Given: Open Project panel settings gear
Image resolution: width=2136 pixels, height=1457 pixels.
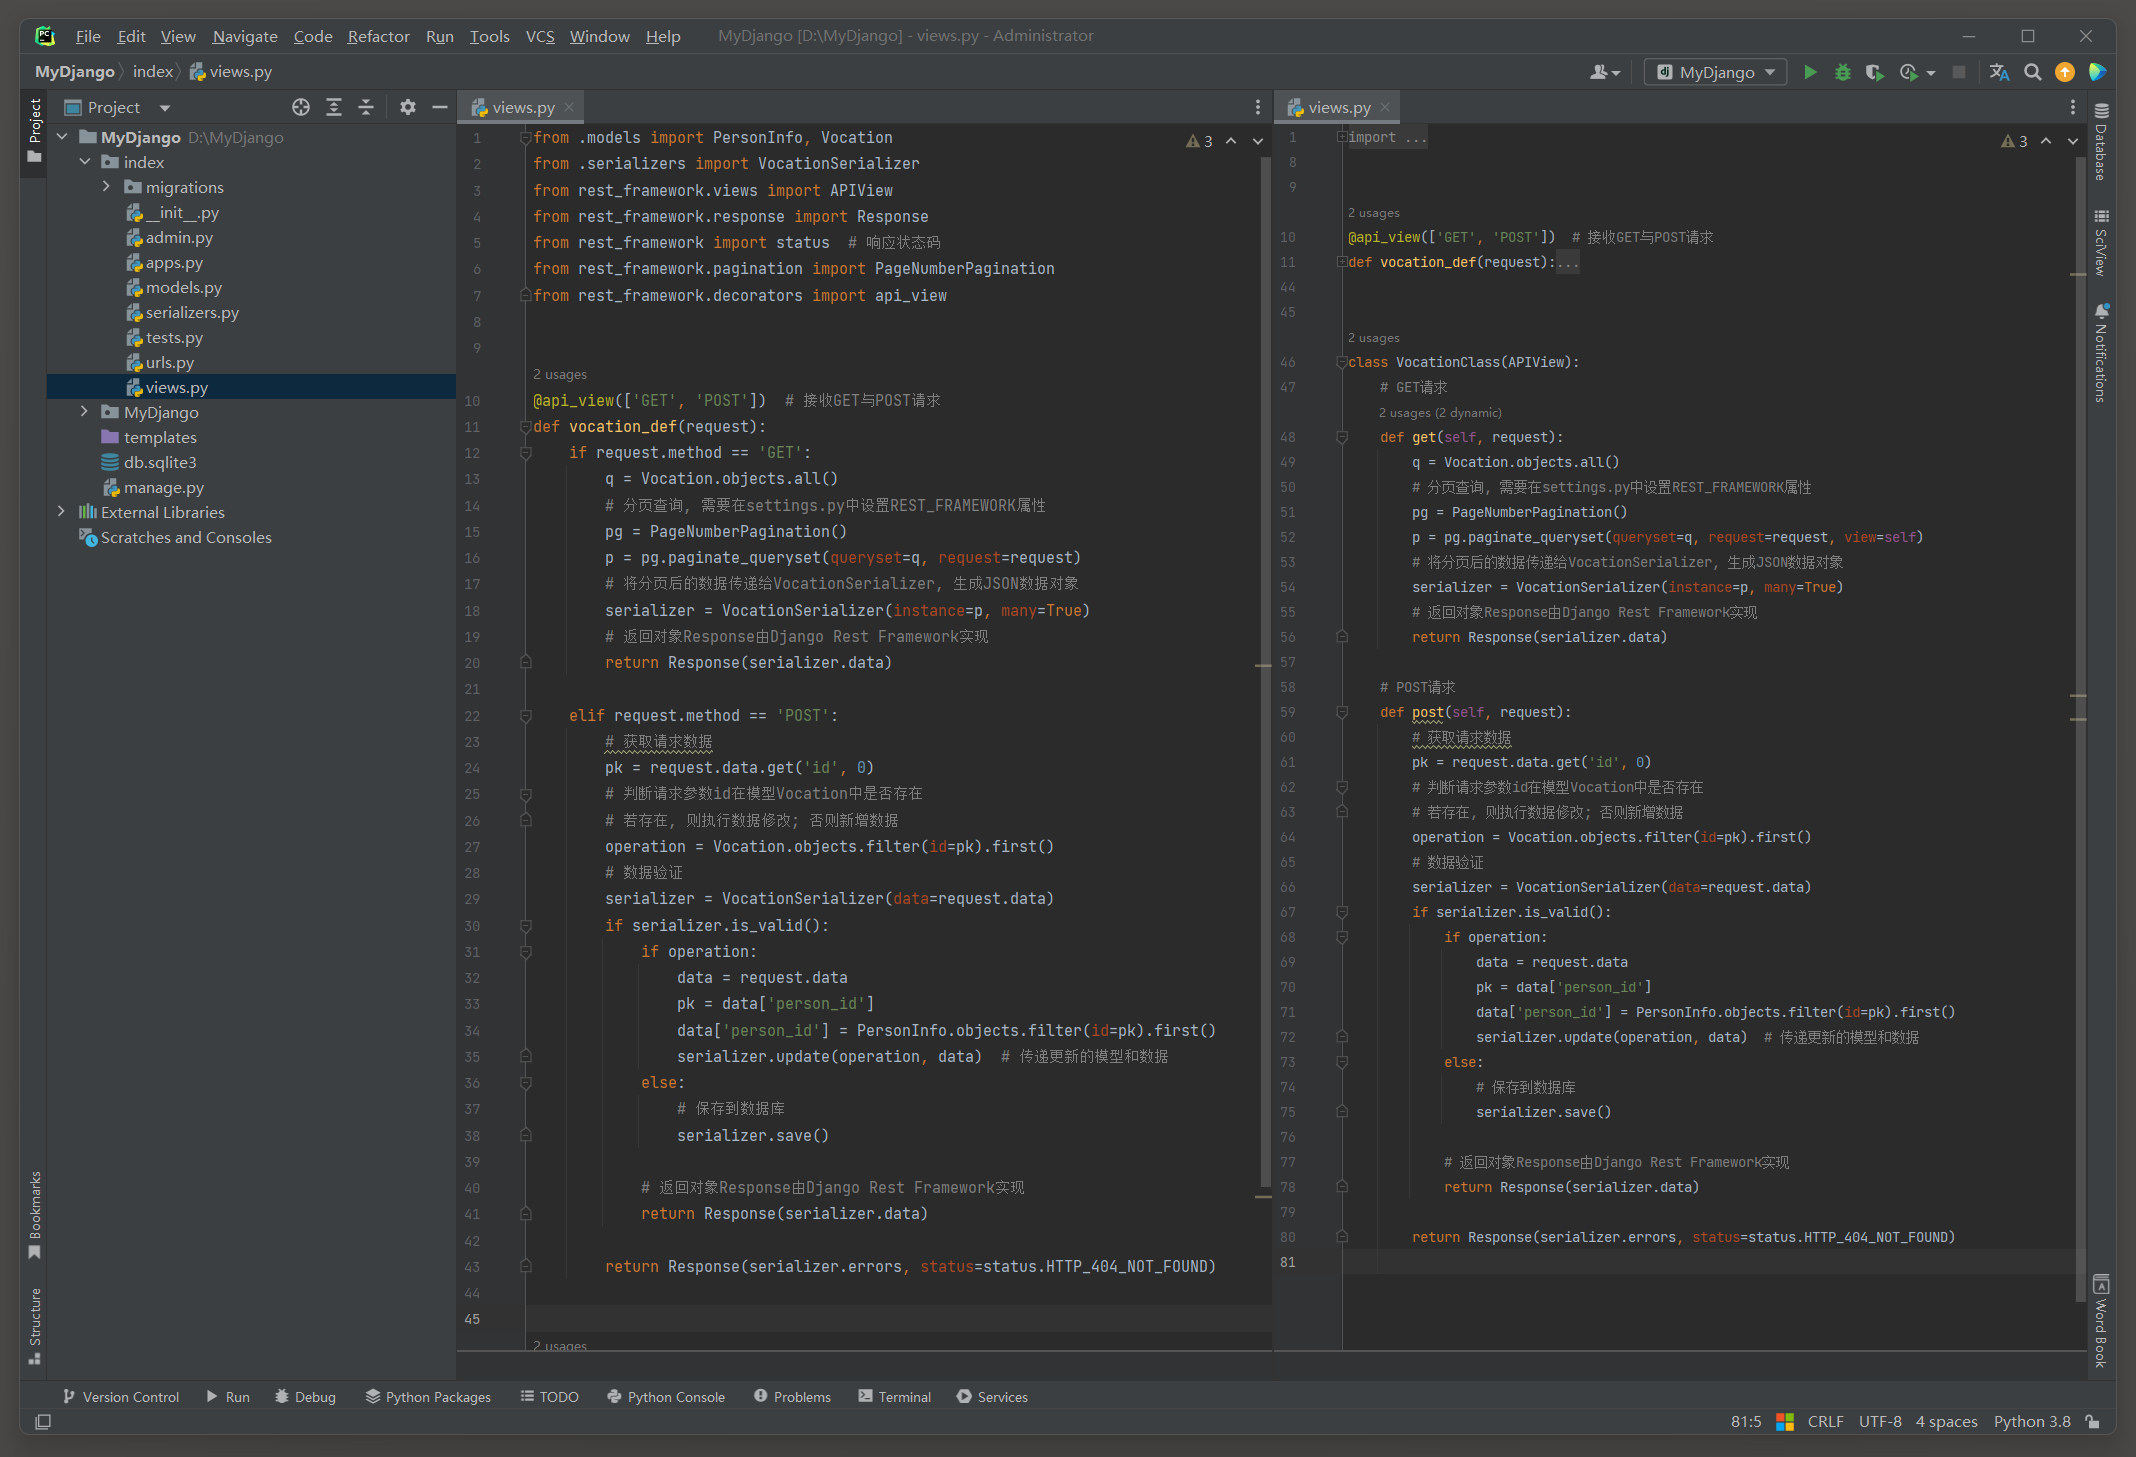Looking at the screenshot, I should [407, 107].
